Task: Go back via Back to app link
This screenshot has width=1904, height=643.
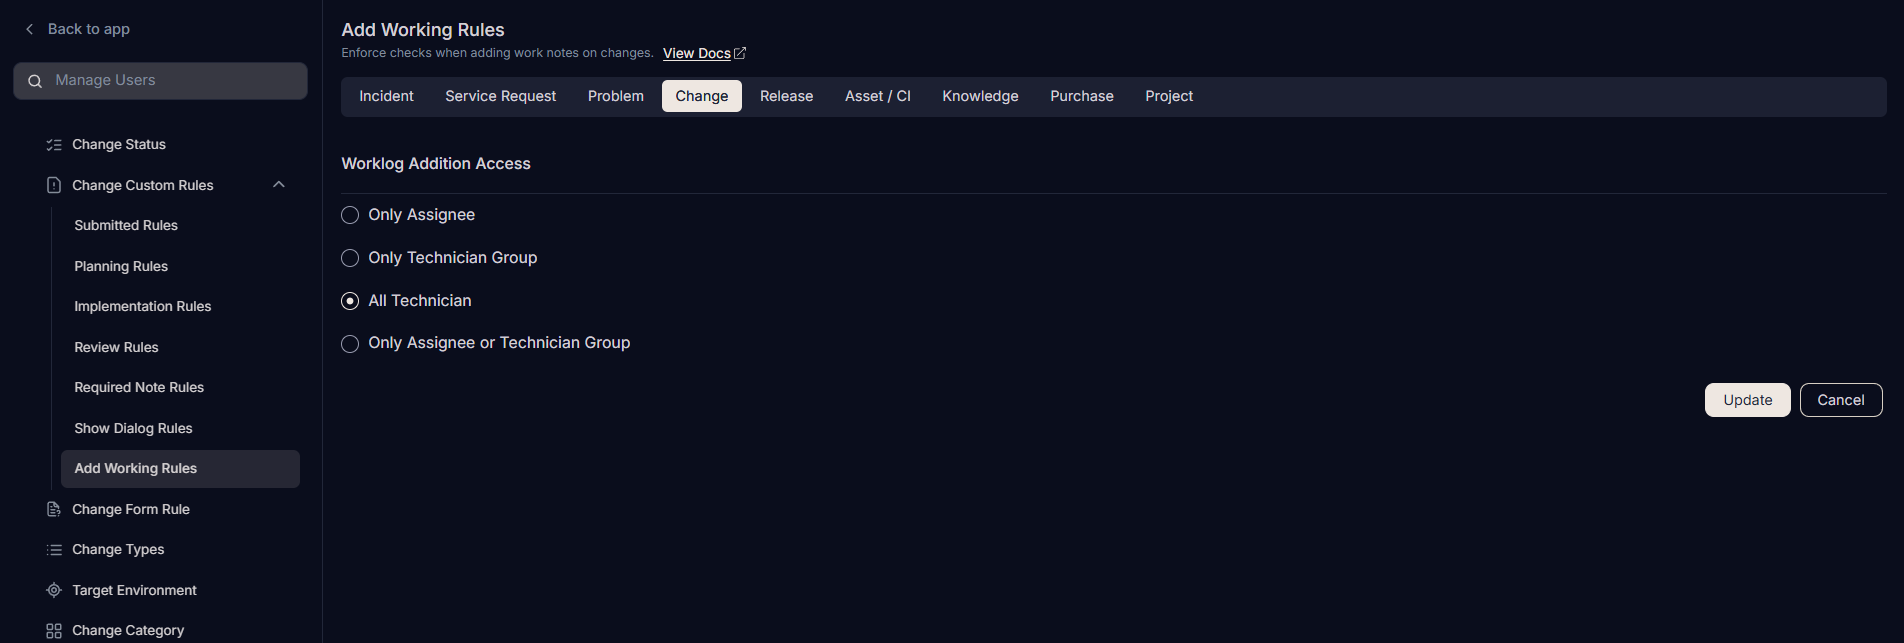Action: tap(89, 29)
